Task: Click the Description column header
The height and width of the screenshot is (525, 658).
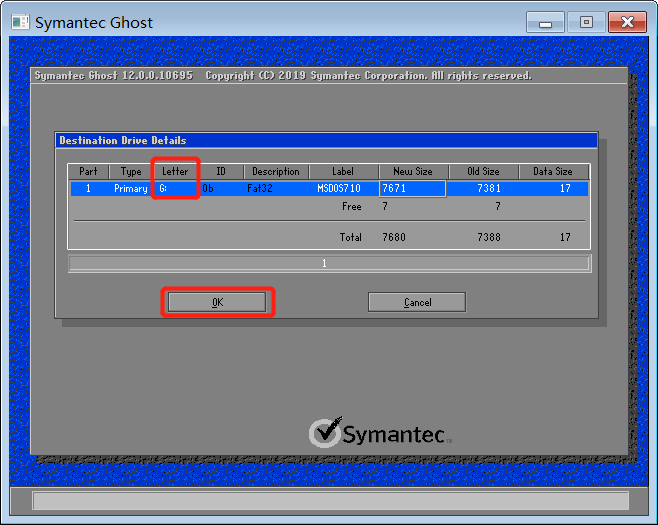Action: 276,172
